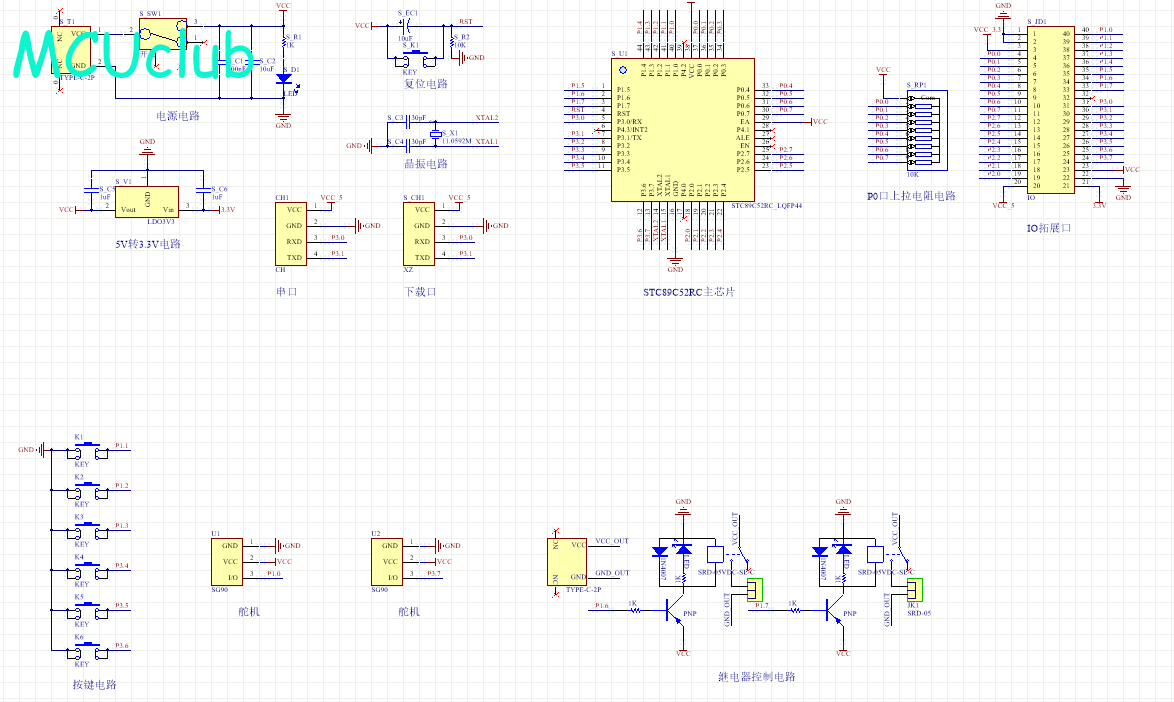The width and height of the screenshot is (1174, 702).
Task: Click the 按键电路 section label text
Action: (94, 685)
